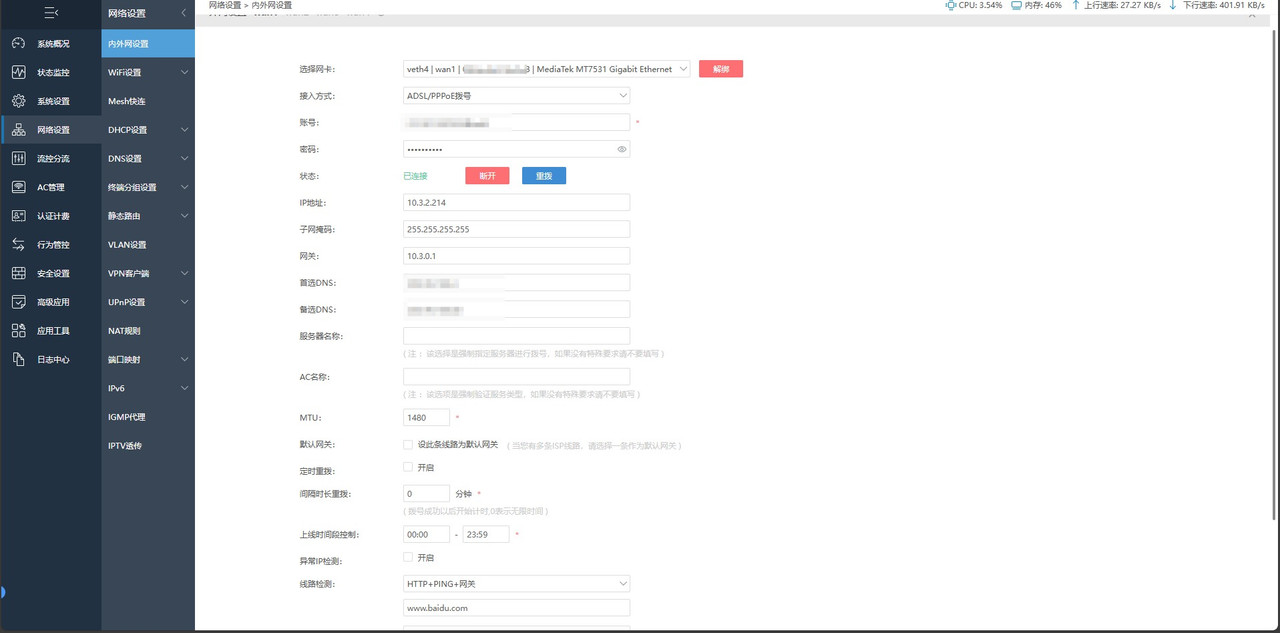
Task: Collapse the sidebar with the hamburger icon
Action: (x=50, y=13)
